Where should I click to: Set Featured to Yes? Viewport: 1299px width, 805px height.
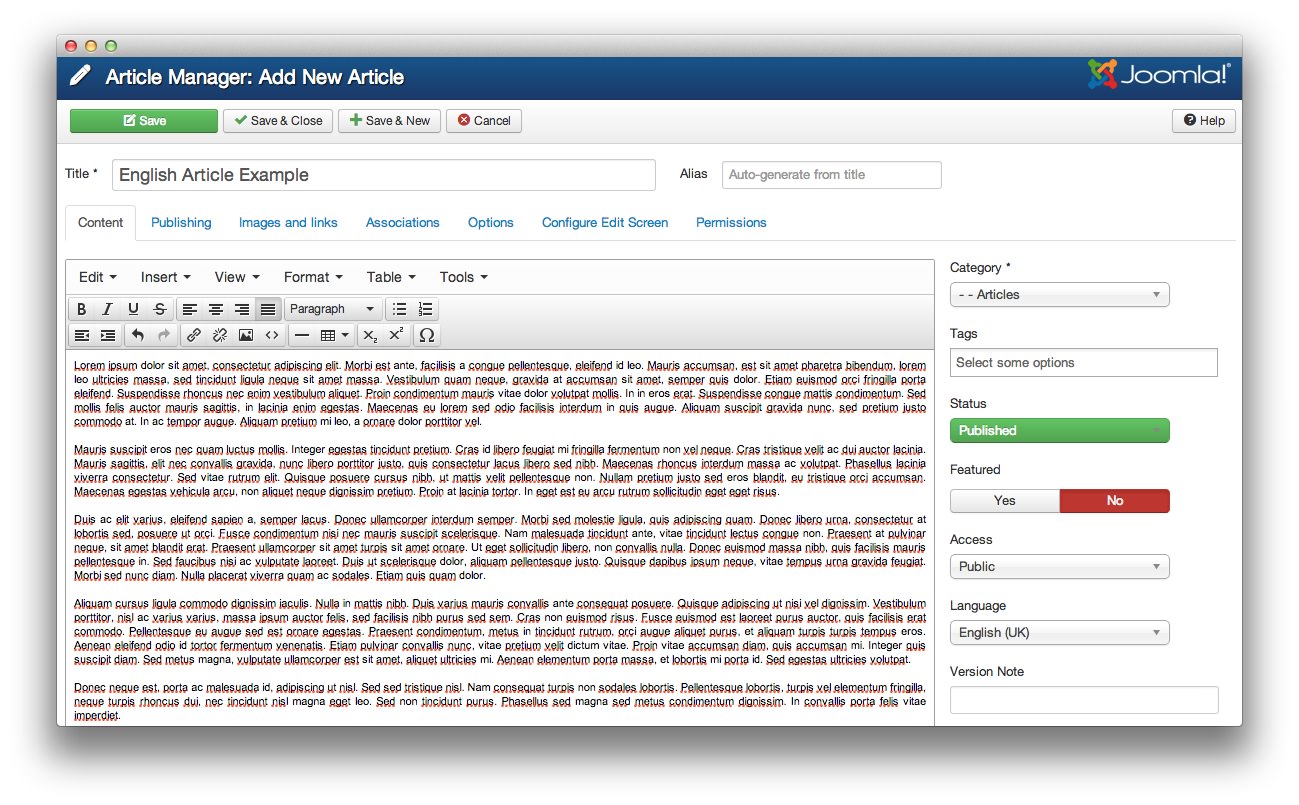1004,501
